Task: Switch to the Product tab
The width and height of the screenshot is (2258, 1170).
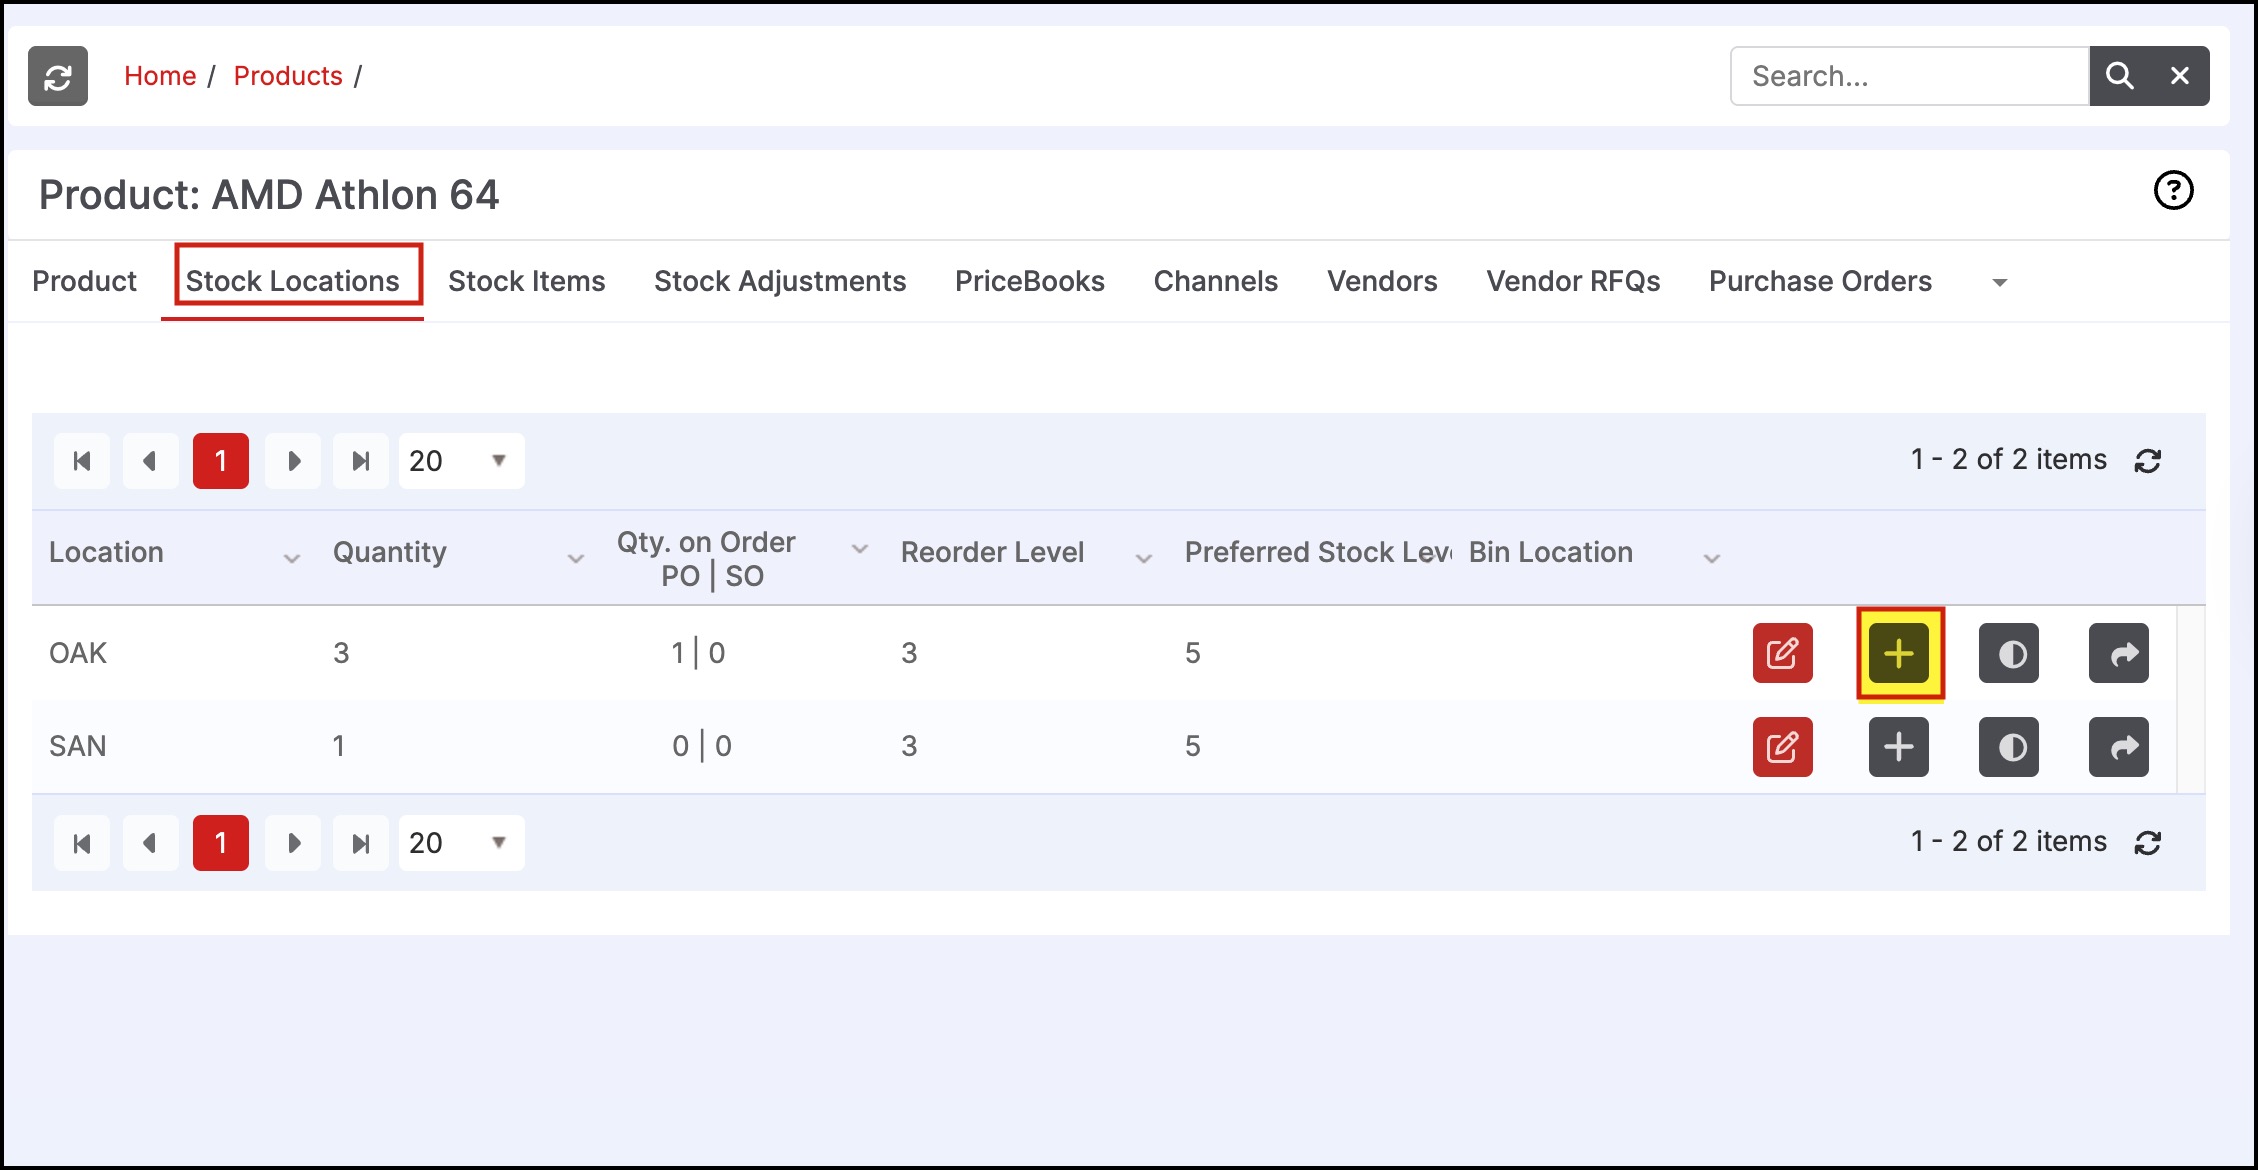Action: point(84,281)
